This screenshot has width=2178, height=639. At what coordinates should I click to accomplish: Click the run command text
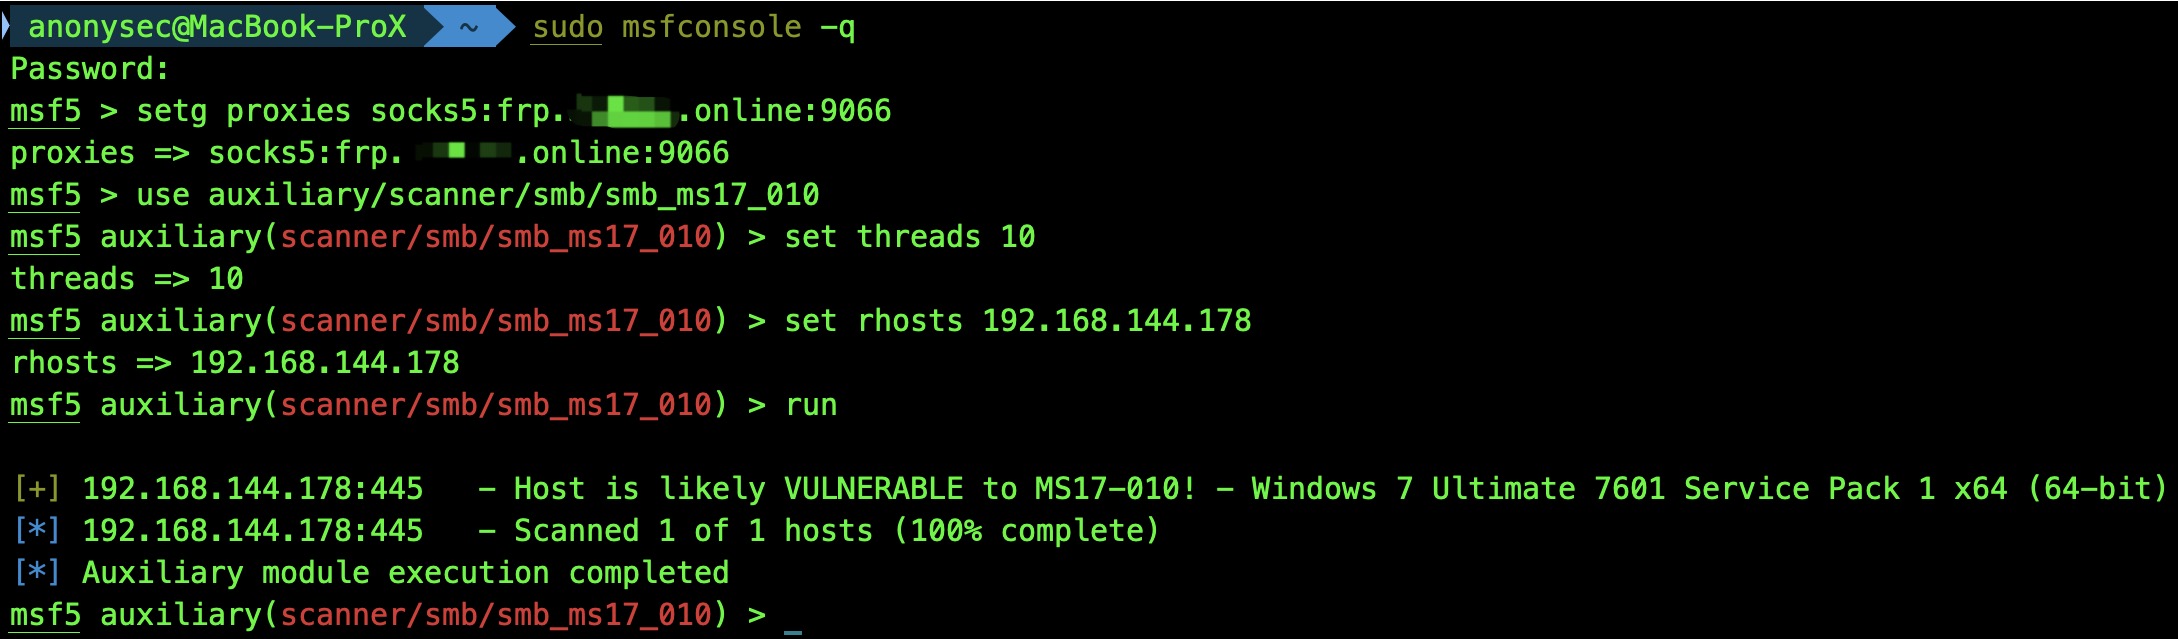pos(811,406)
